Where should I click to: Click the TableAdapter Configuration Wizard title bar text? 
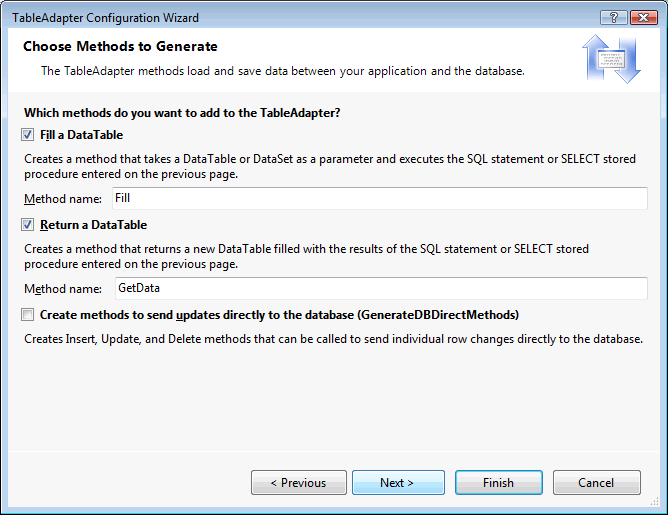(105, 17)
